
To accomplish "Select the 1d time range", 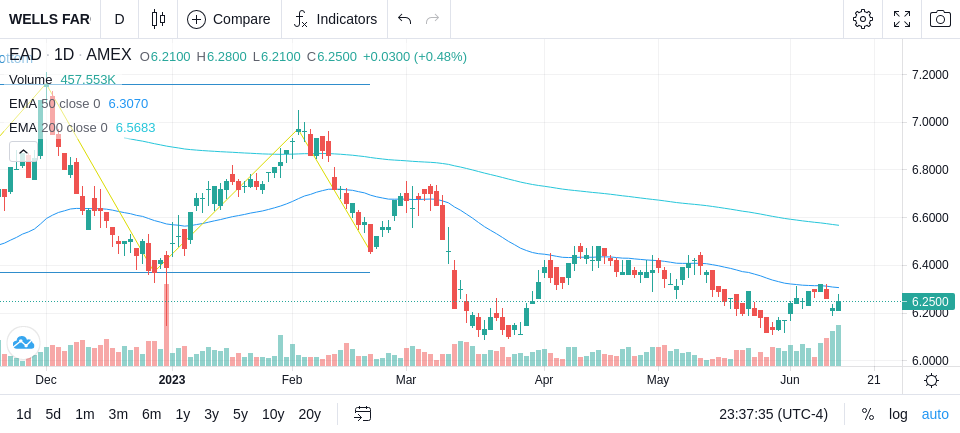I will point(23,415).
